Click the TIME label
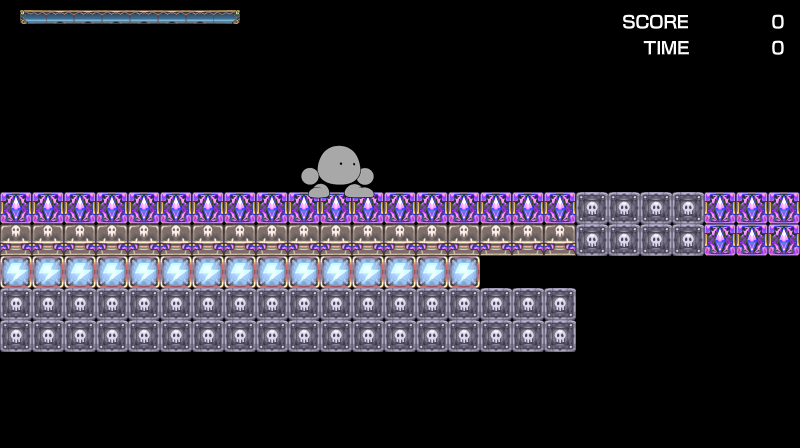The height and width of the screenshot is (448, 800). coord(666,48)
